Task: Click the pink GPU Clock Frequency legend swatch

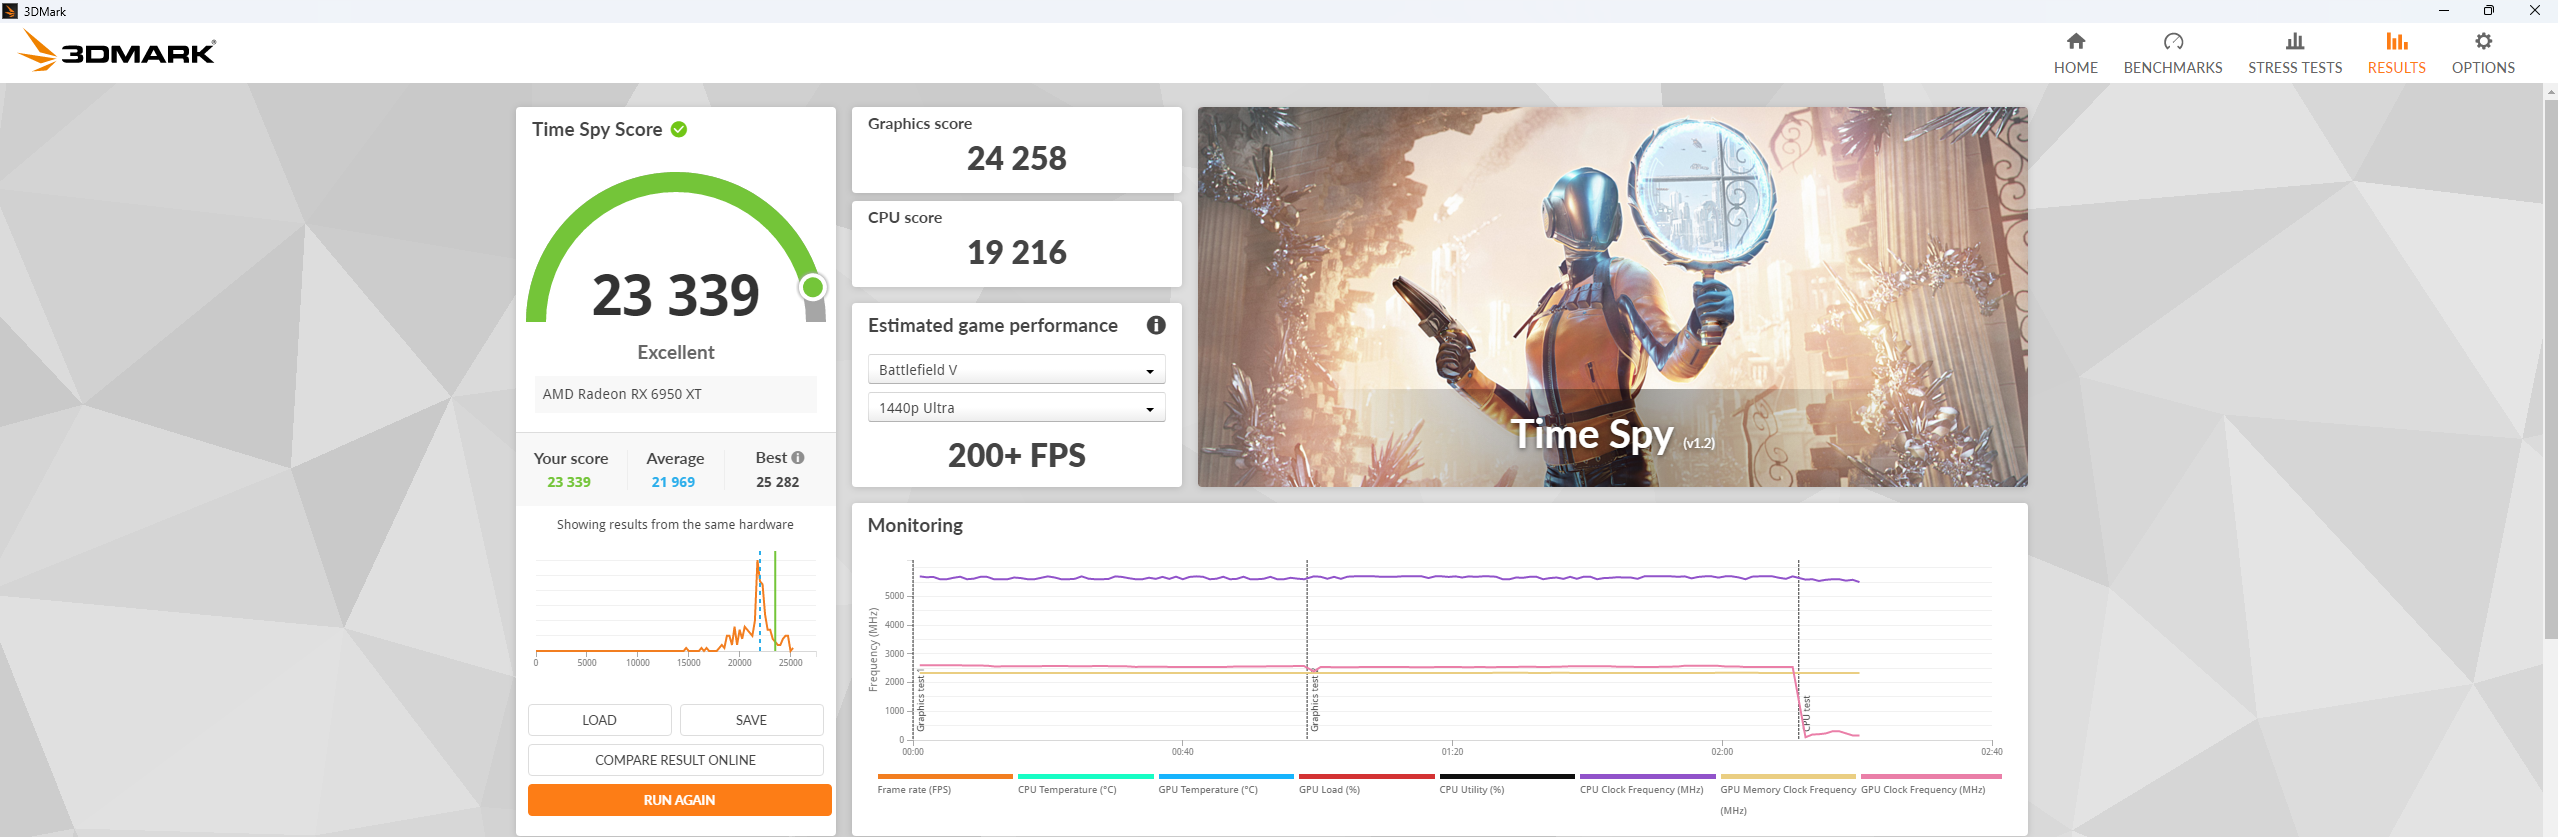Action: coord(1931,776)
